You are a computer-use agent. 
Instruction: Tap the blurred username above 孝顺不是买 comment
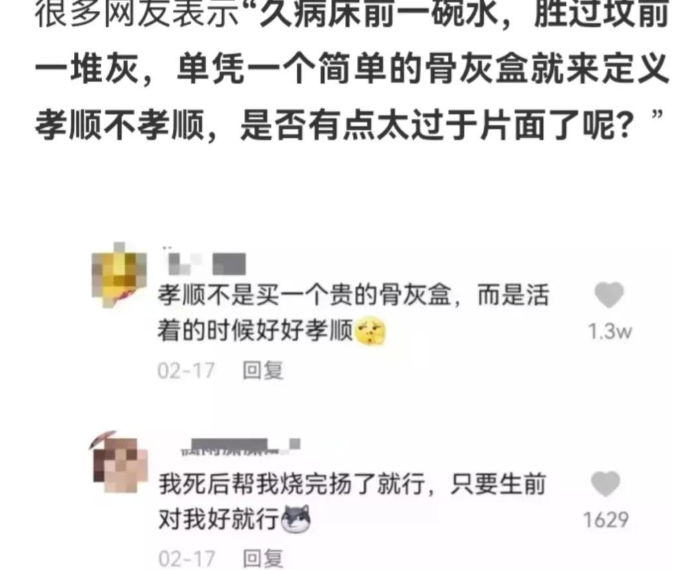204,262
